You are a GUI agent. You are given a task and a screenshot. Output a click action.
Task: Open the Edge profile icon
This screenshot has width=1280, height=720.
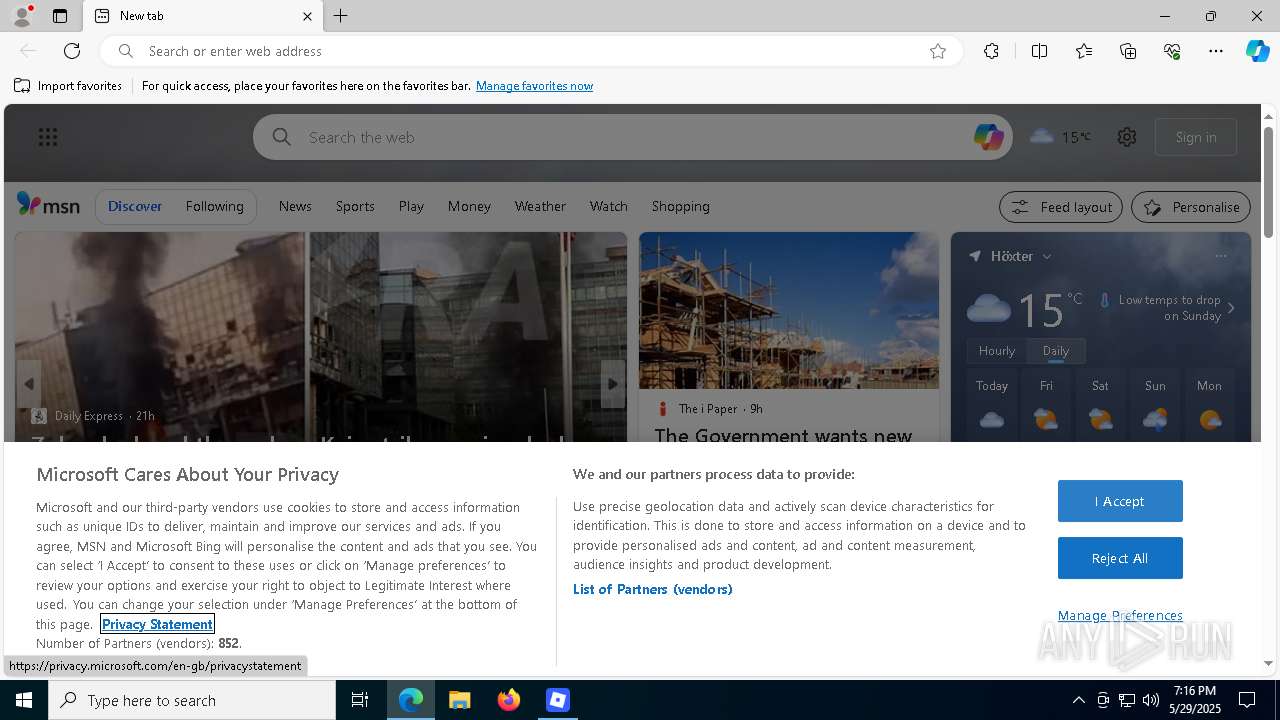(x=22, y=16)
